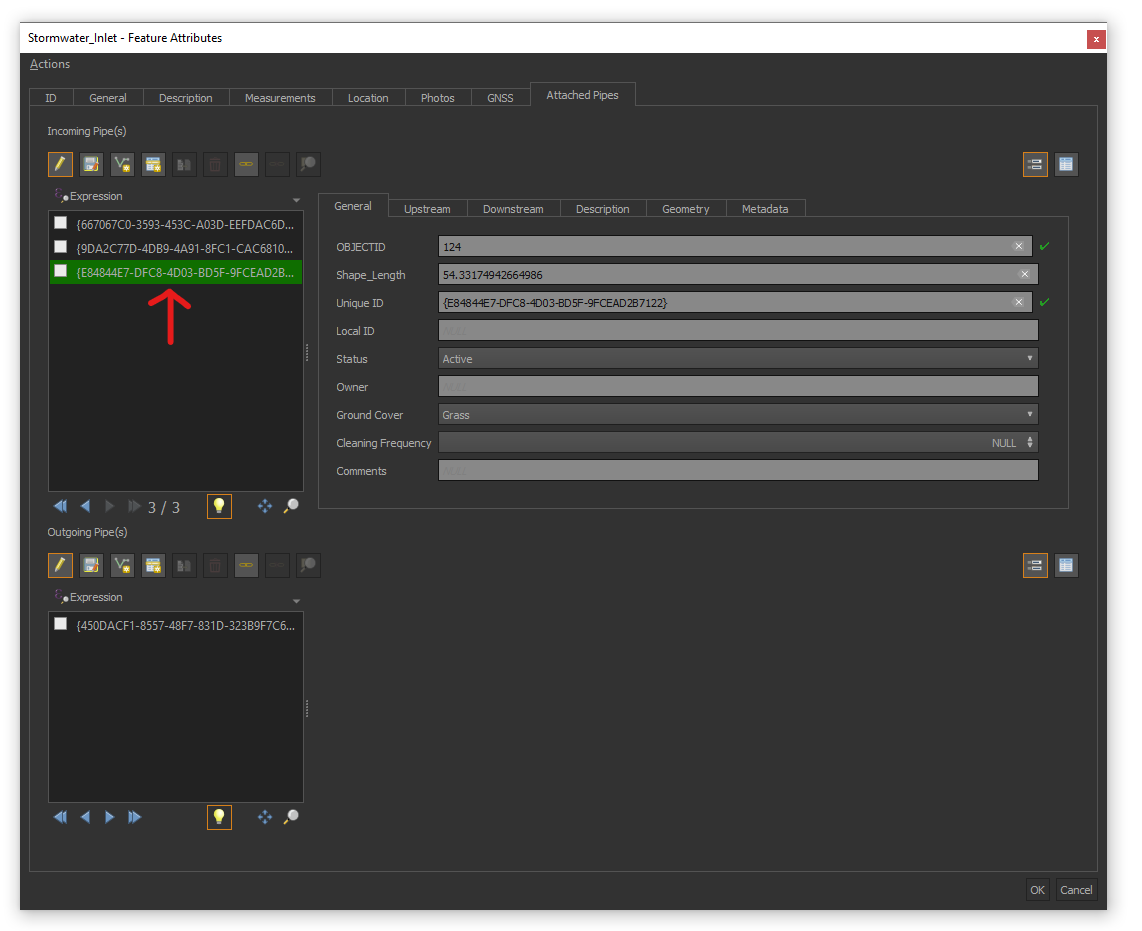The height and width of the screenshot is (931, 1142).
Task: Go to next outgoing pipe record
Action: pos(109,817)
